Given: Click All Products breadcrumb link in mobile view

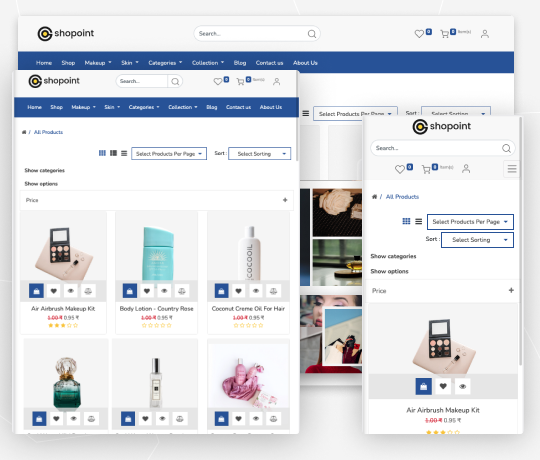Looking at the screenshot, I should click(402, 197).
